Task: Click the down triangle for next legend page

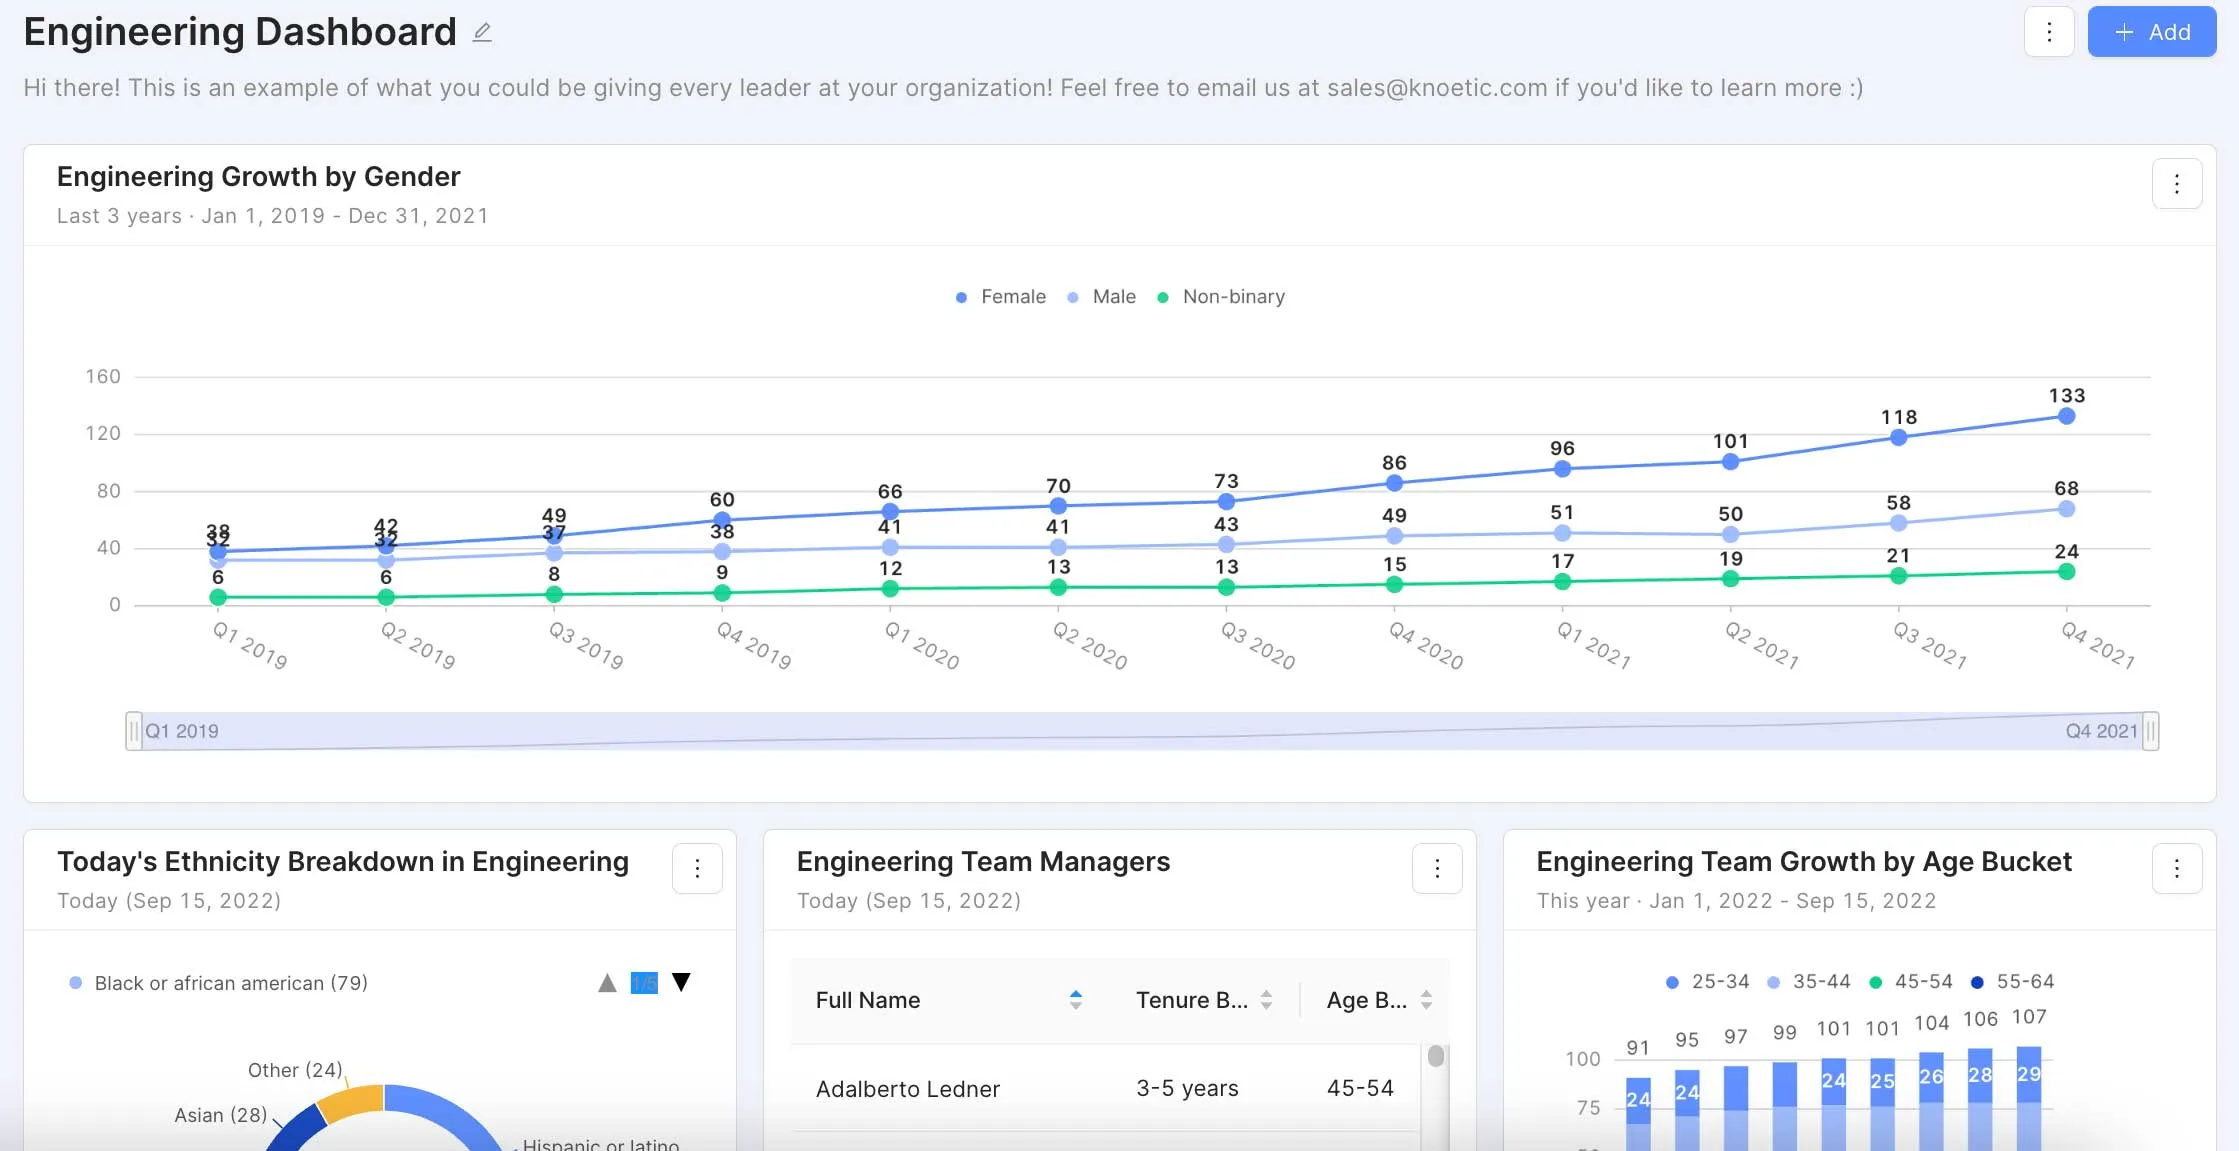Action: click(x=682, y=982)
